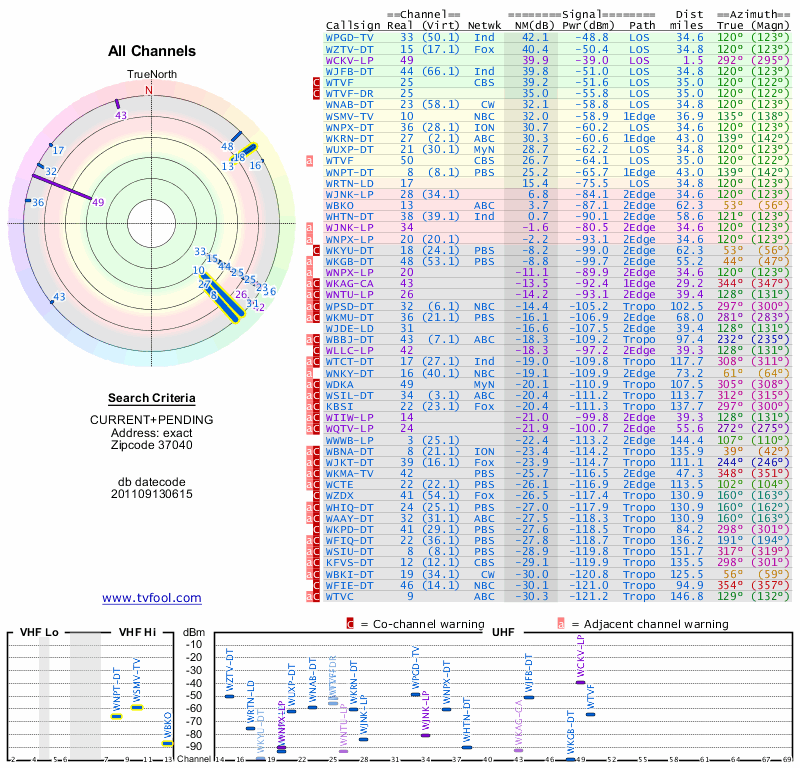
Task: Click the WBKO bar in VHF Hi chart
Action: click(168, 743)
